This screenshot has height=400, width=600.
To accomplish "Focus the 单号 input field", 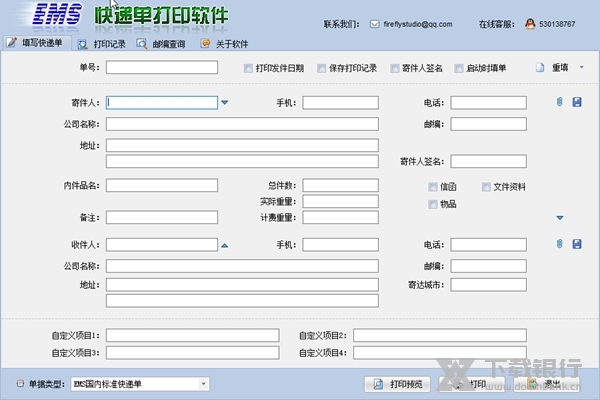I will click(162, 67).
